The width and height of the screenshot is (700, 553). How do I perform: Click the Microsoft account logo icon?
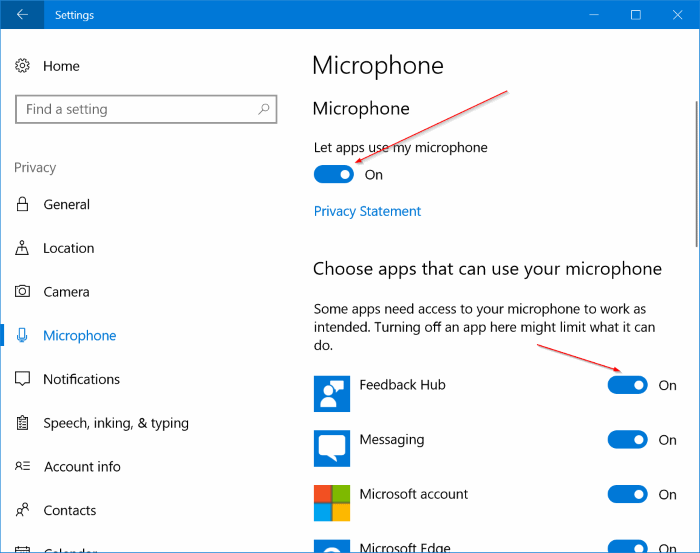coord(332,503)
